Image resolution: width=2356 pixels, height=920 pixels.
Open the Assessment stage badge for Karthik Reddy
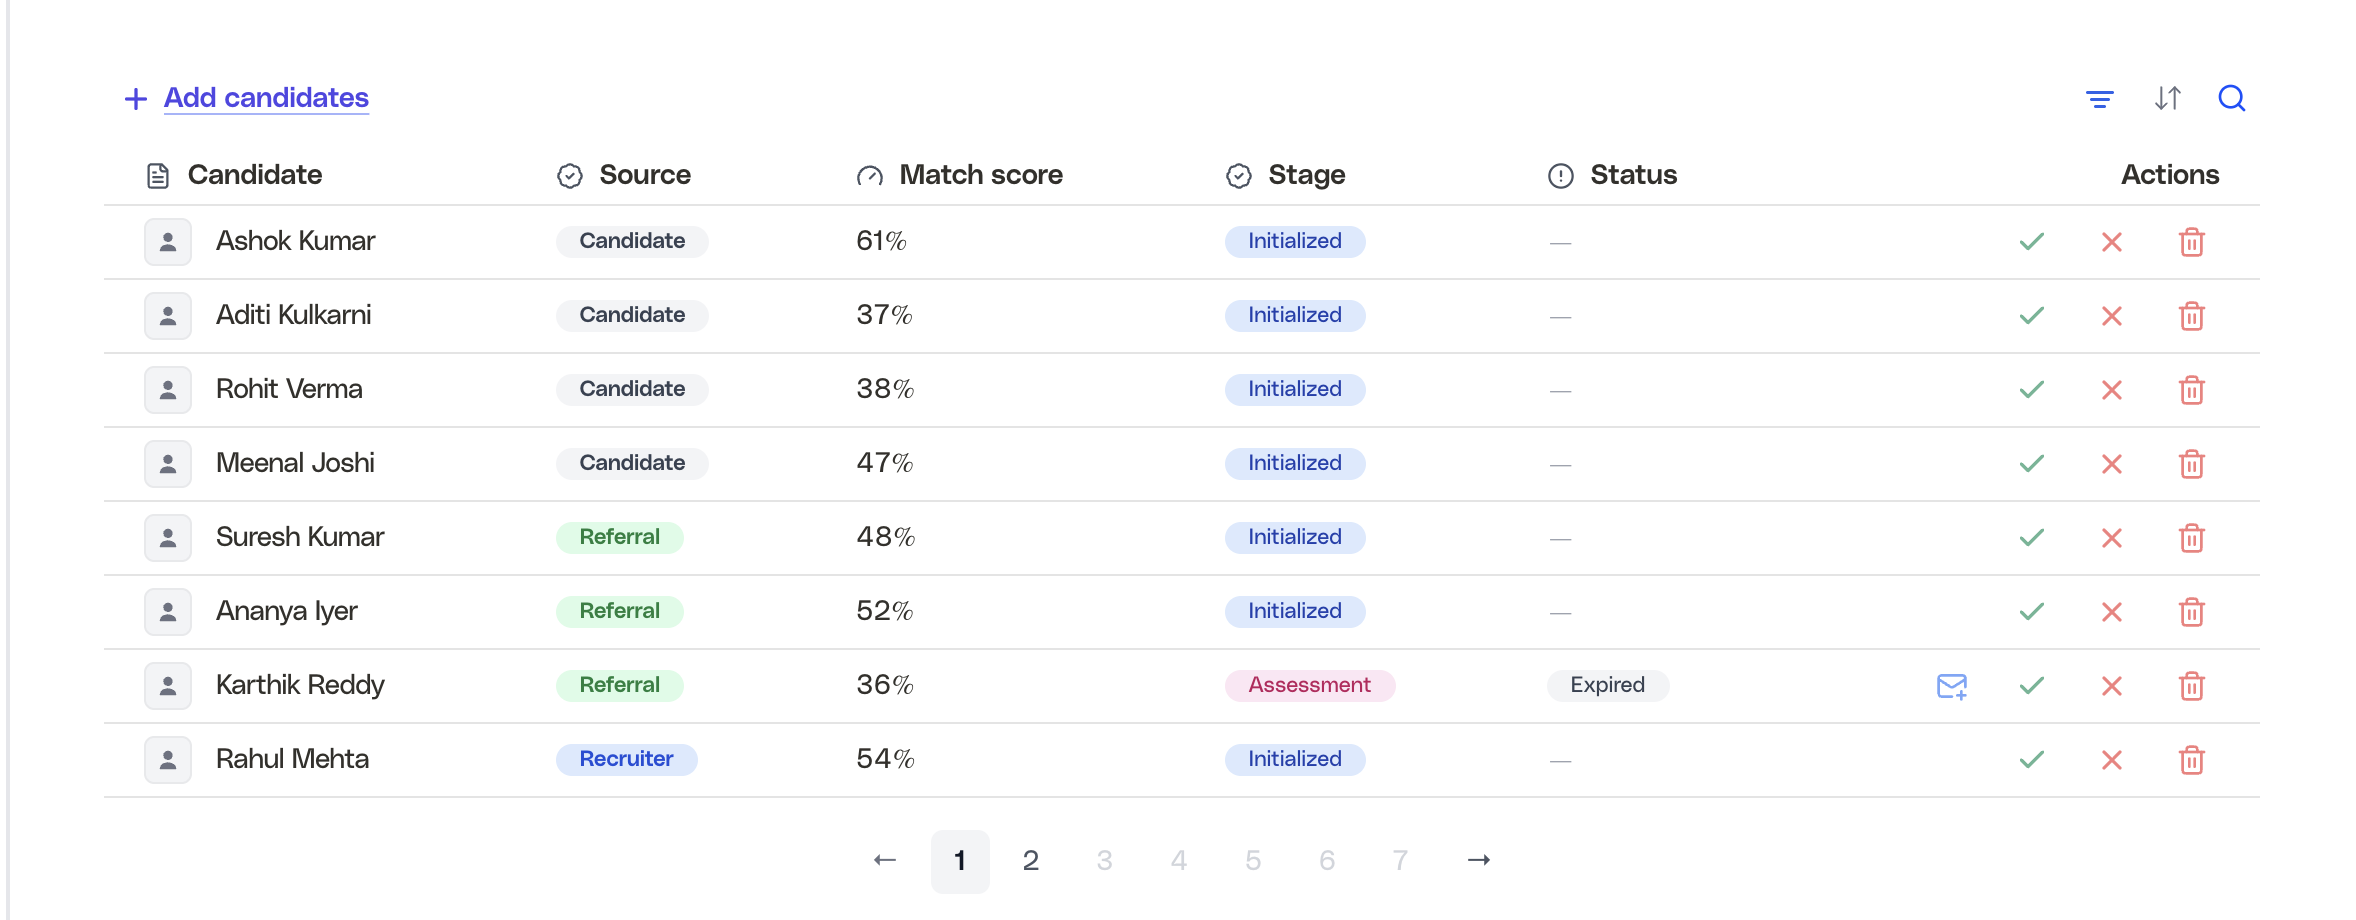1309,685
